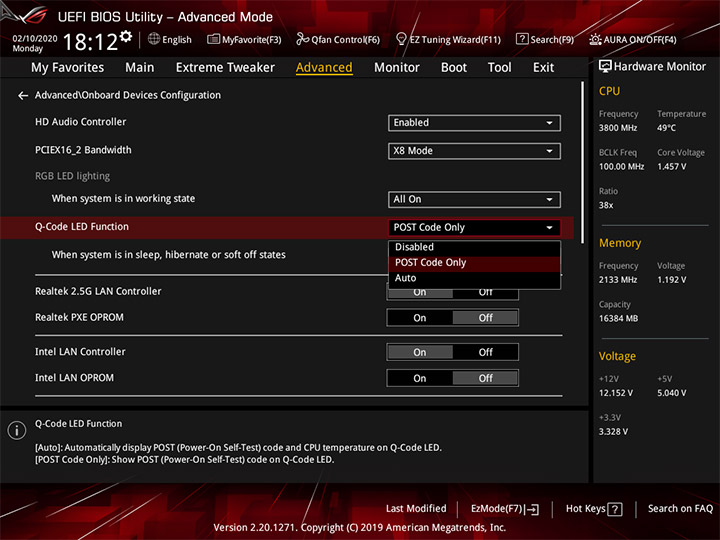Image resolution: width=720 pixels, height=540 pixels.
Task: Click Last Modified at the bottom
Action: click(416, 509)
